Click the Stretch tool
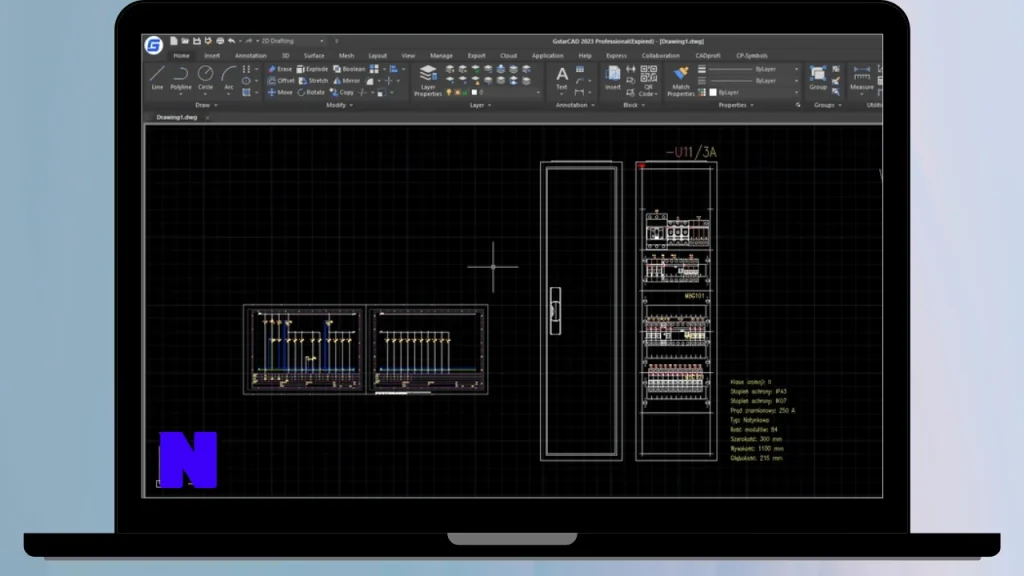 313,80
